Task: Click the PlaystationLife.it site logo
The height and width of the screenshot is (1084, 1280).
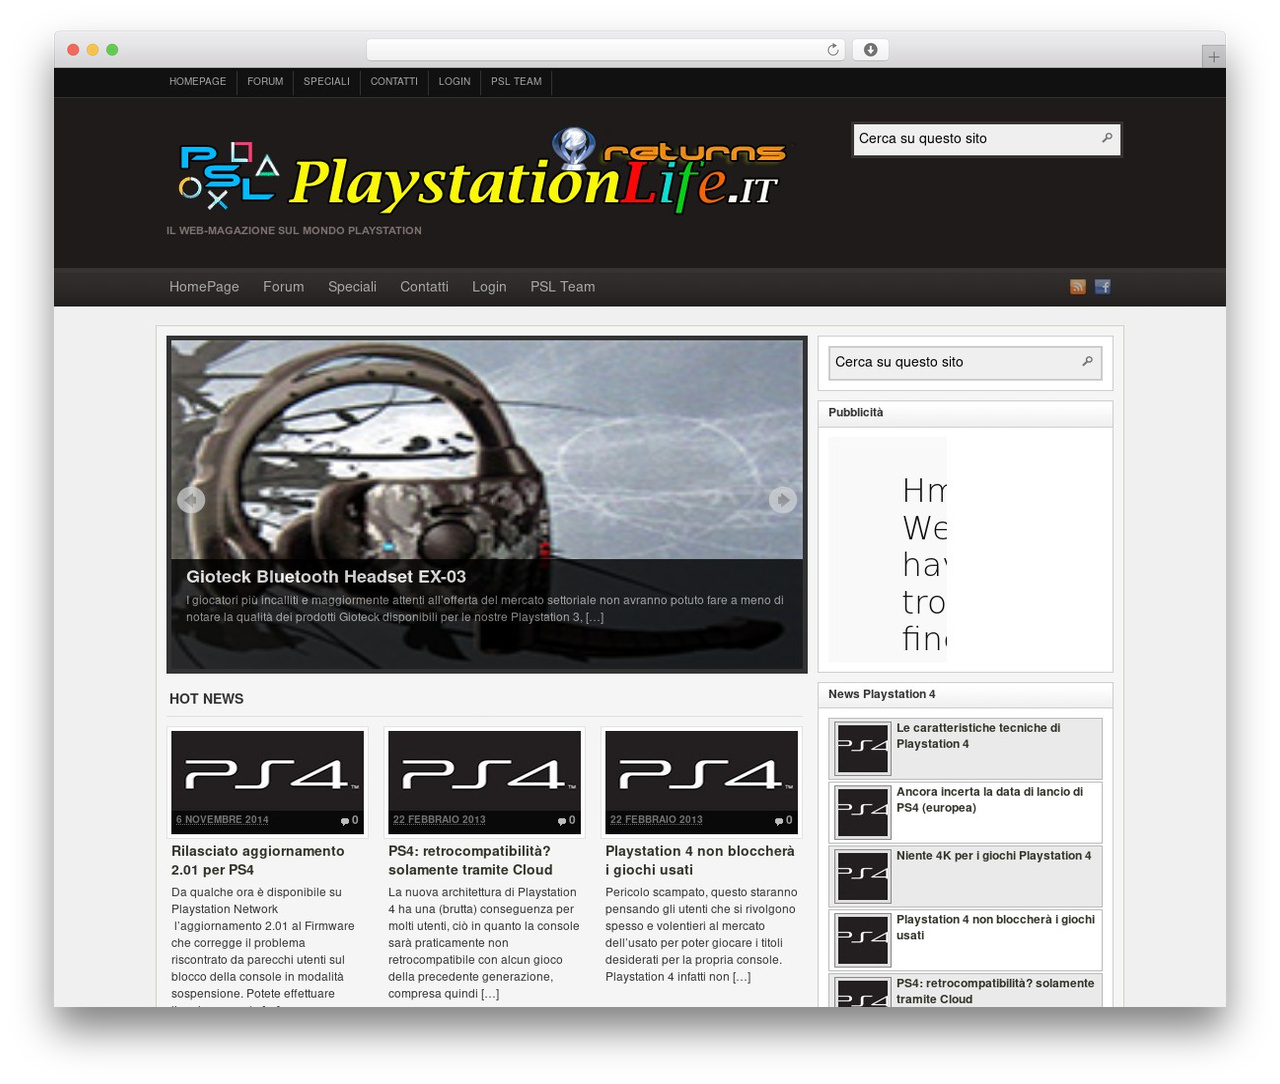Action: tap(482, 171)
